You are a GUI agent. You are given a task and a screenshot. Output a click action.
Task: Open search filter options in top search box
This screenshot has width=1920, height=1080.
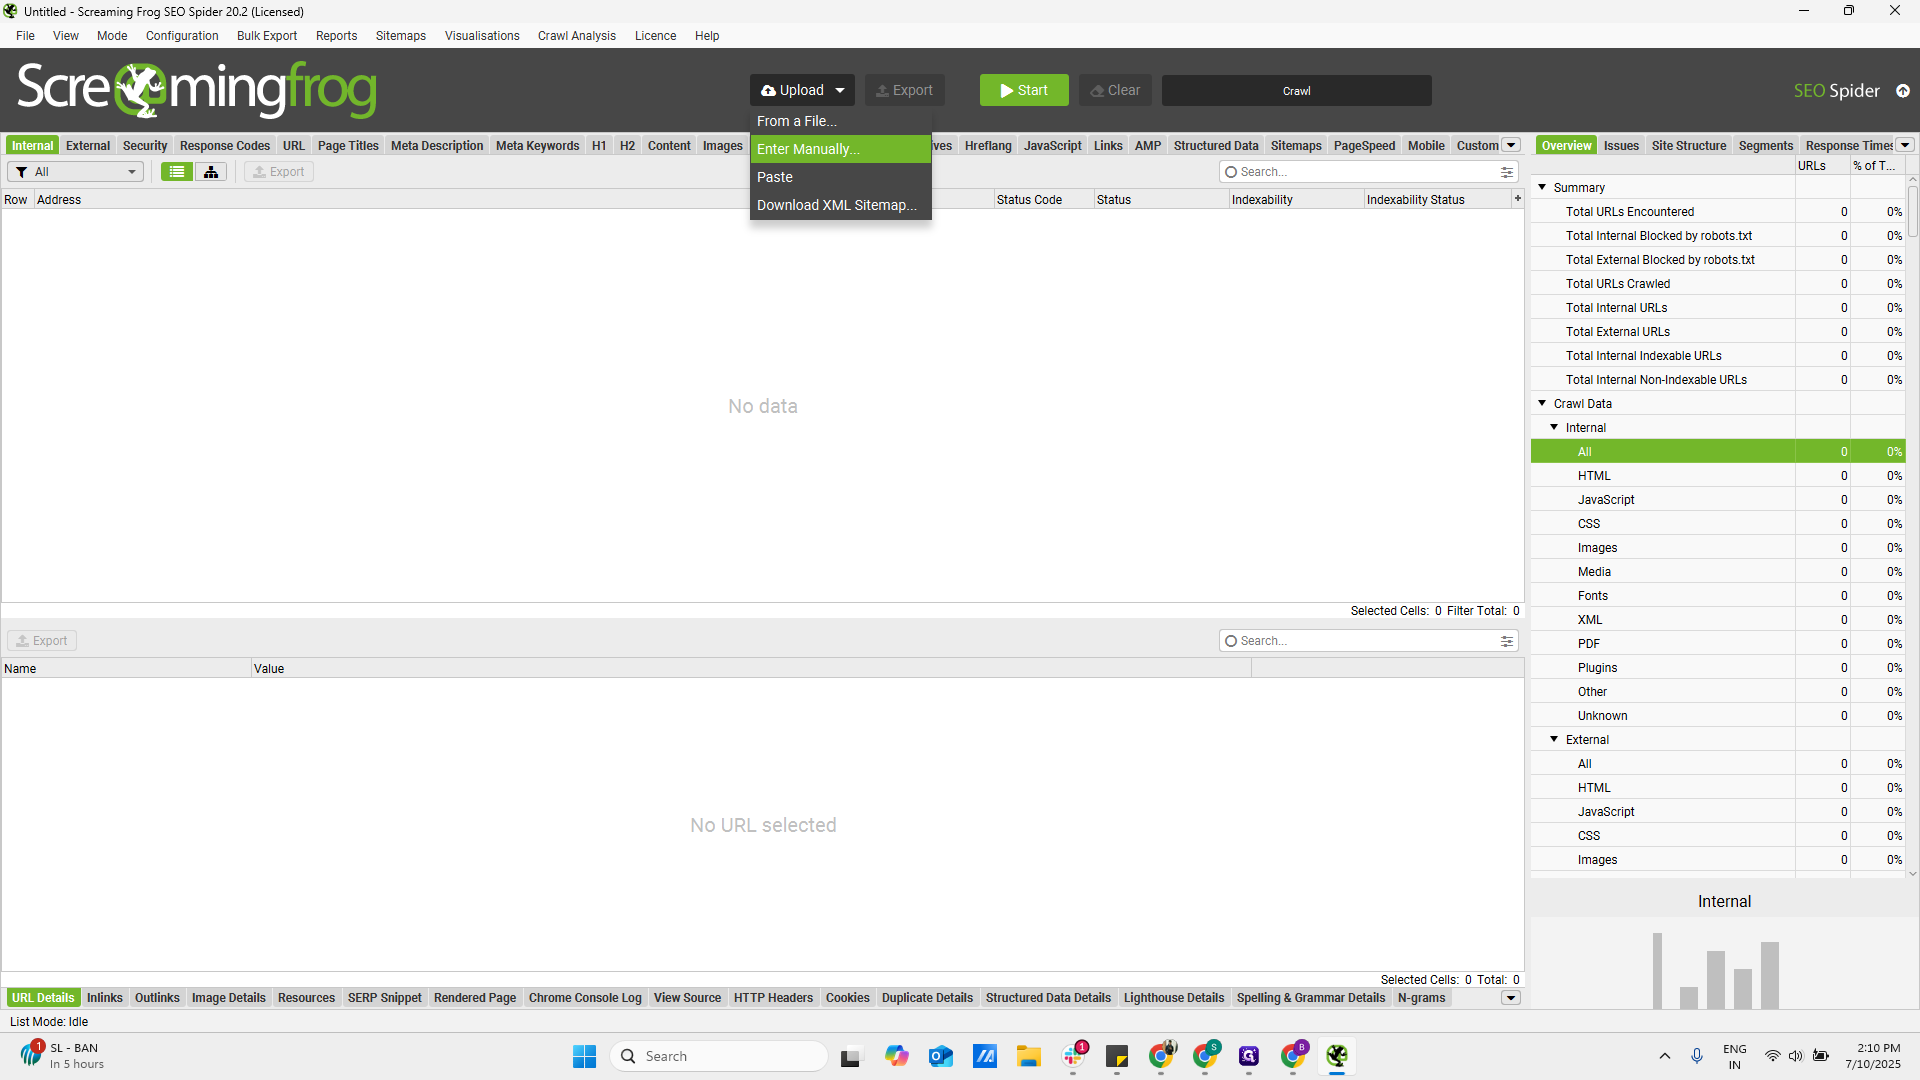(1506, 172)
